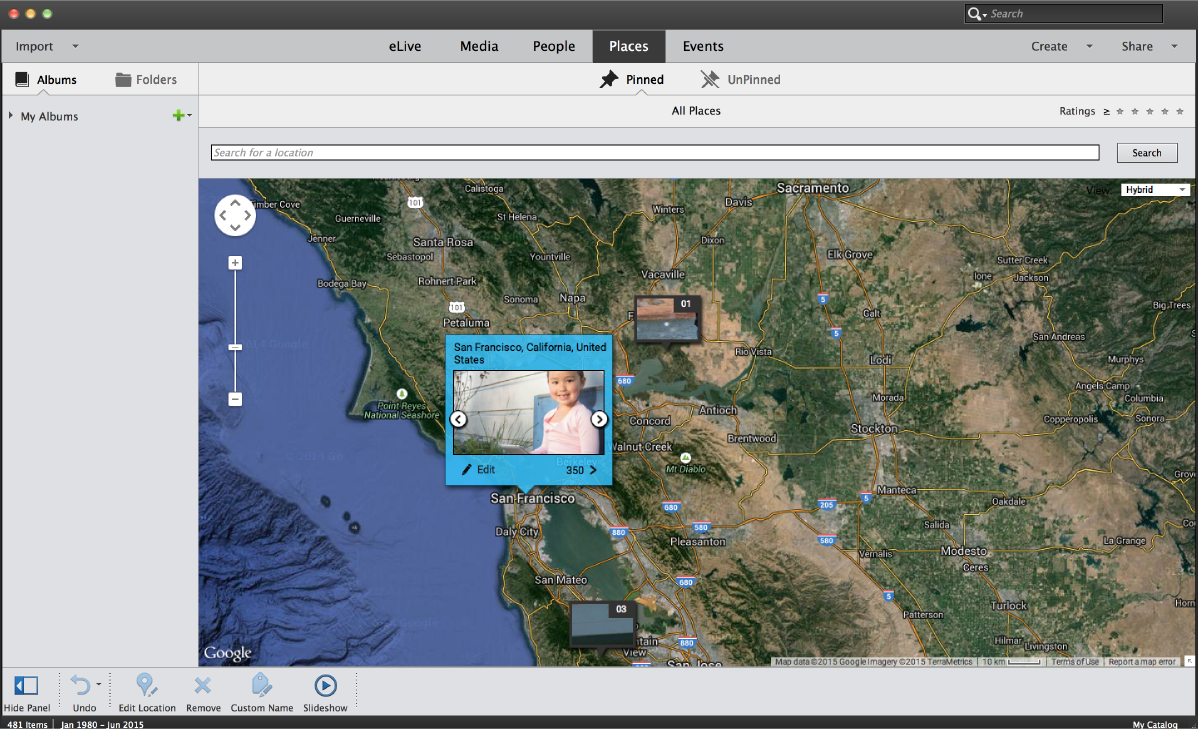Switch to Pinned view

pyautogui.click(x=632, y=79)
